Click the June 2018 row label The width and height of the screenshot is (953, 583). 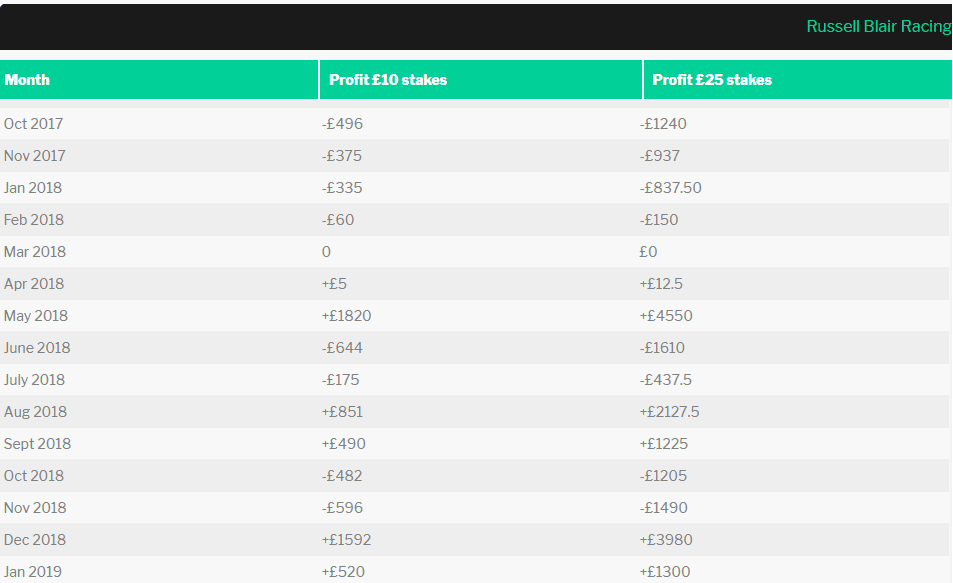pos(37,348)
